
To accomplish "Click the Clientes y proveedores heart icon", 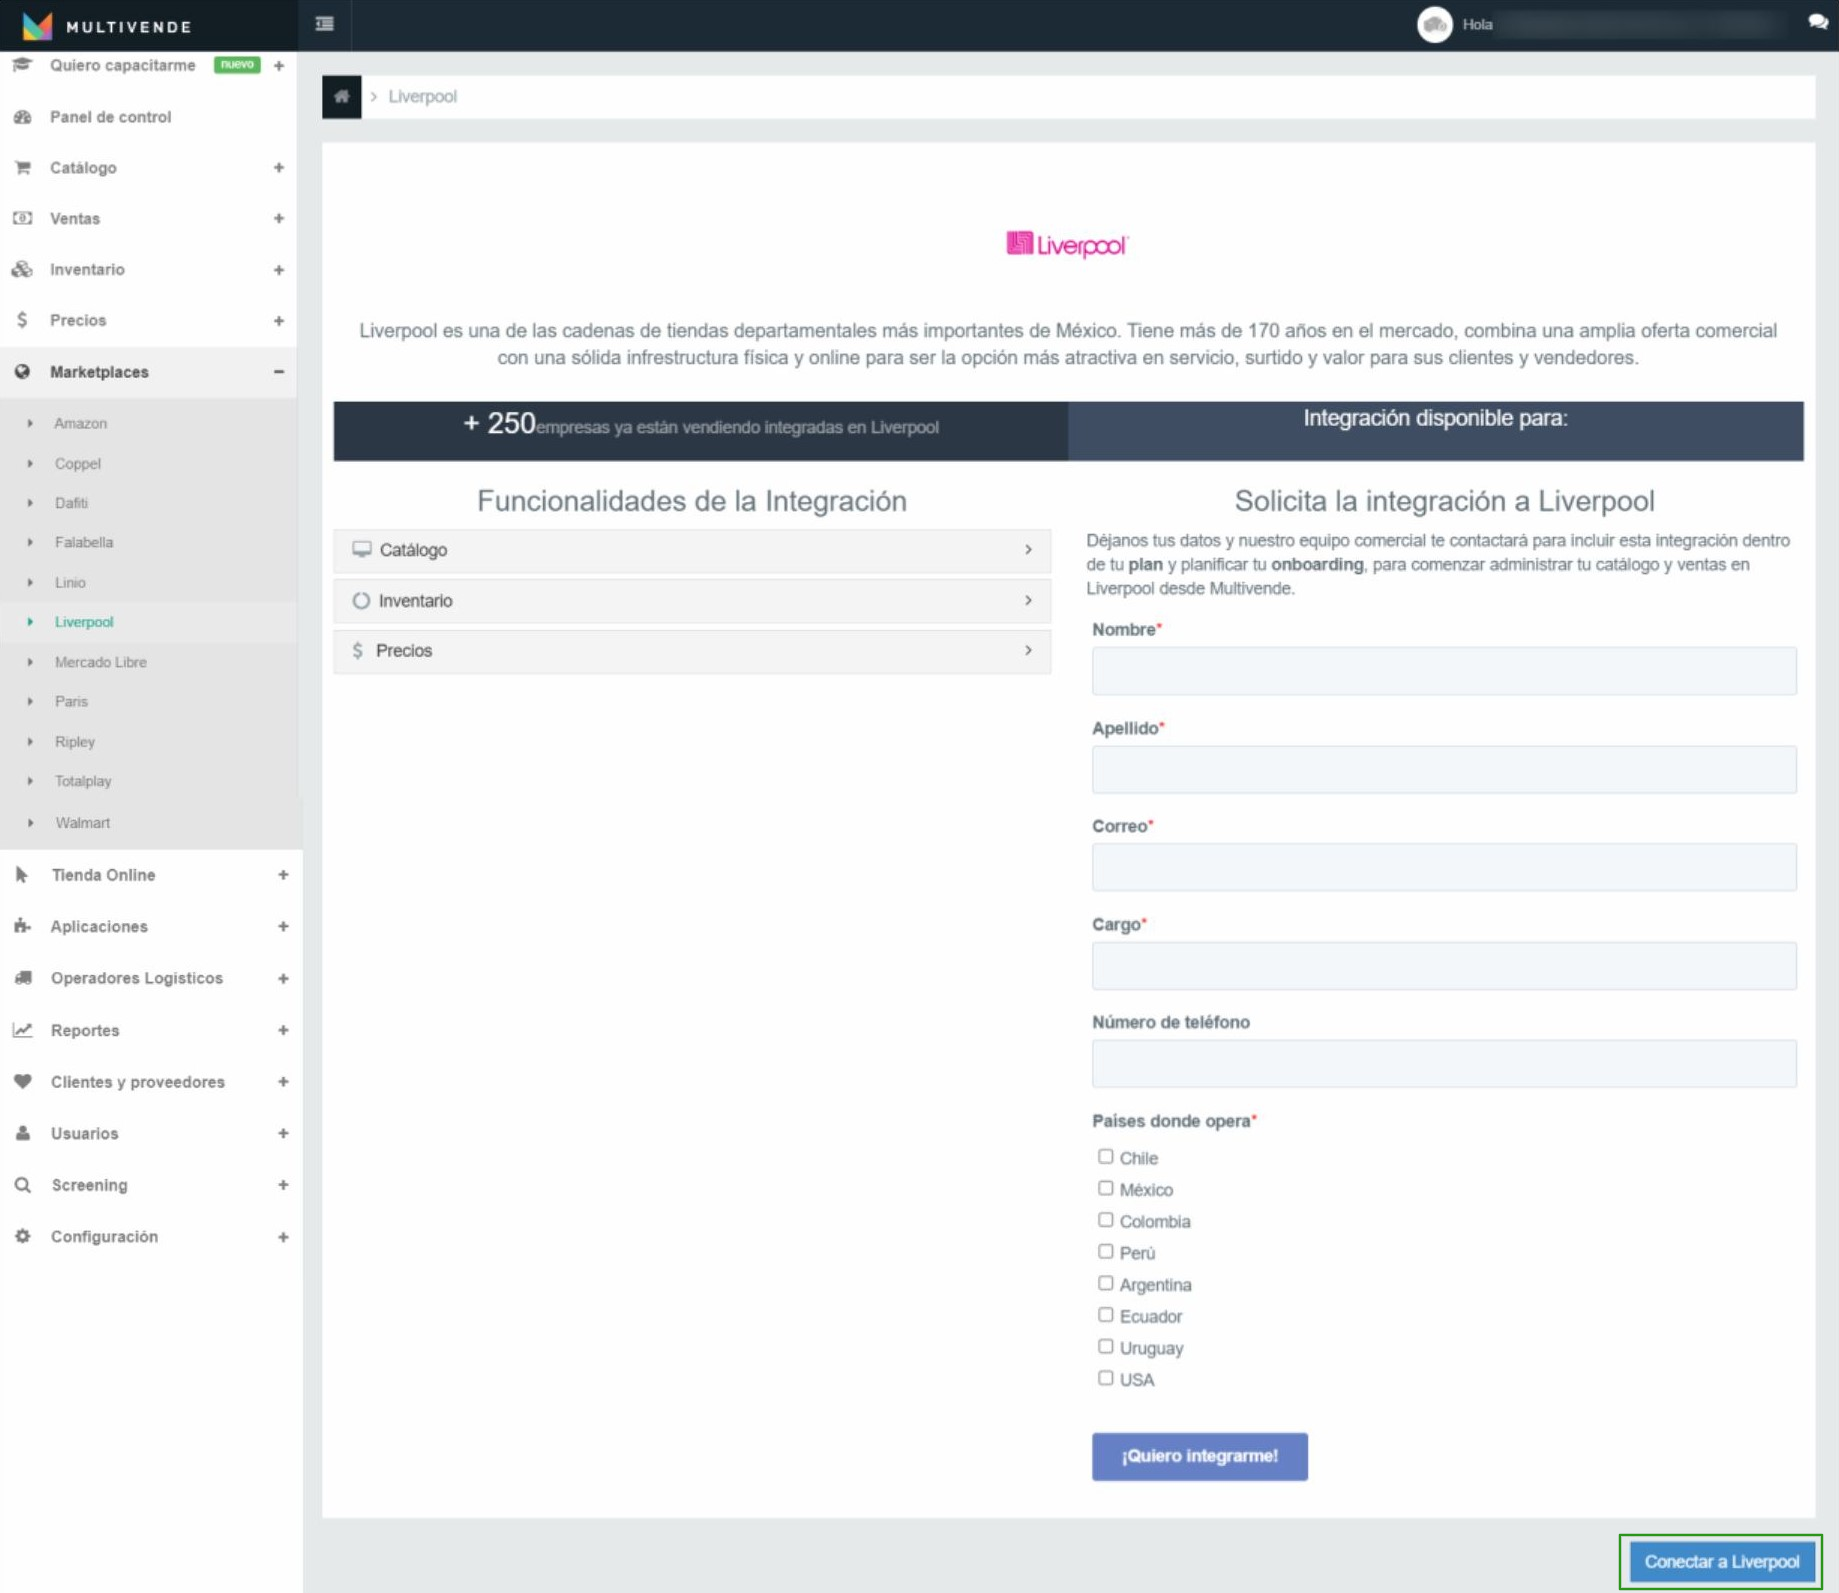I will pyautogui.click(x=22, y=1082).
